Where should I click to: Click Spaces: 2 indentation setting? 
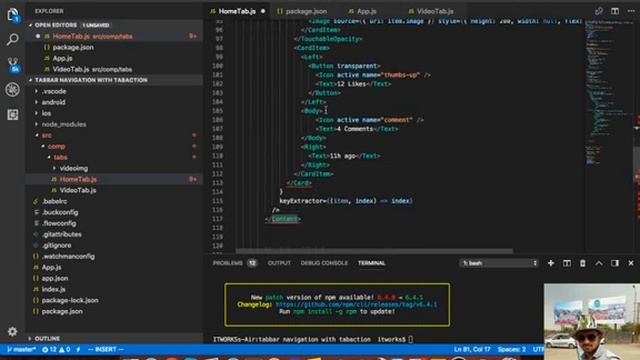point(511,349)
